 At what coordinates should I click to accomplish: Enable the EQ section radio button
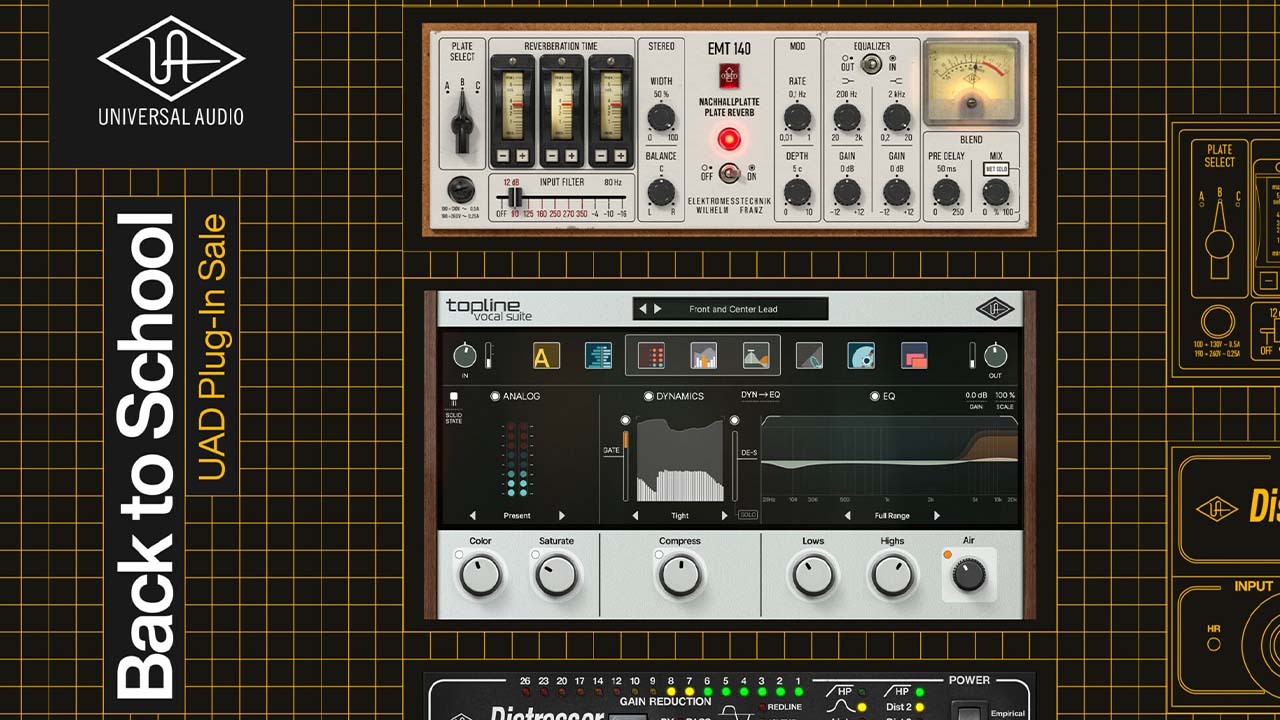[x=874, y=397]
